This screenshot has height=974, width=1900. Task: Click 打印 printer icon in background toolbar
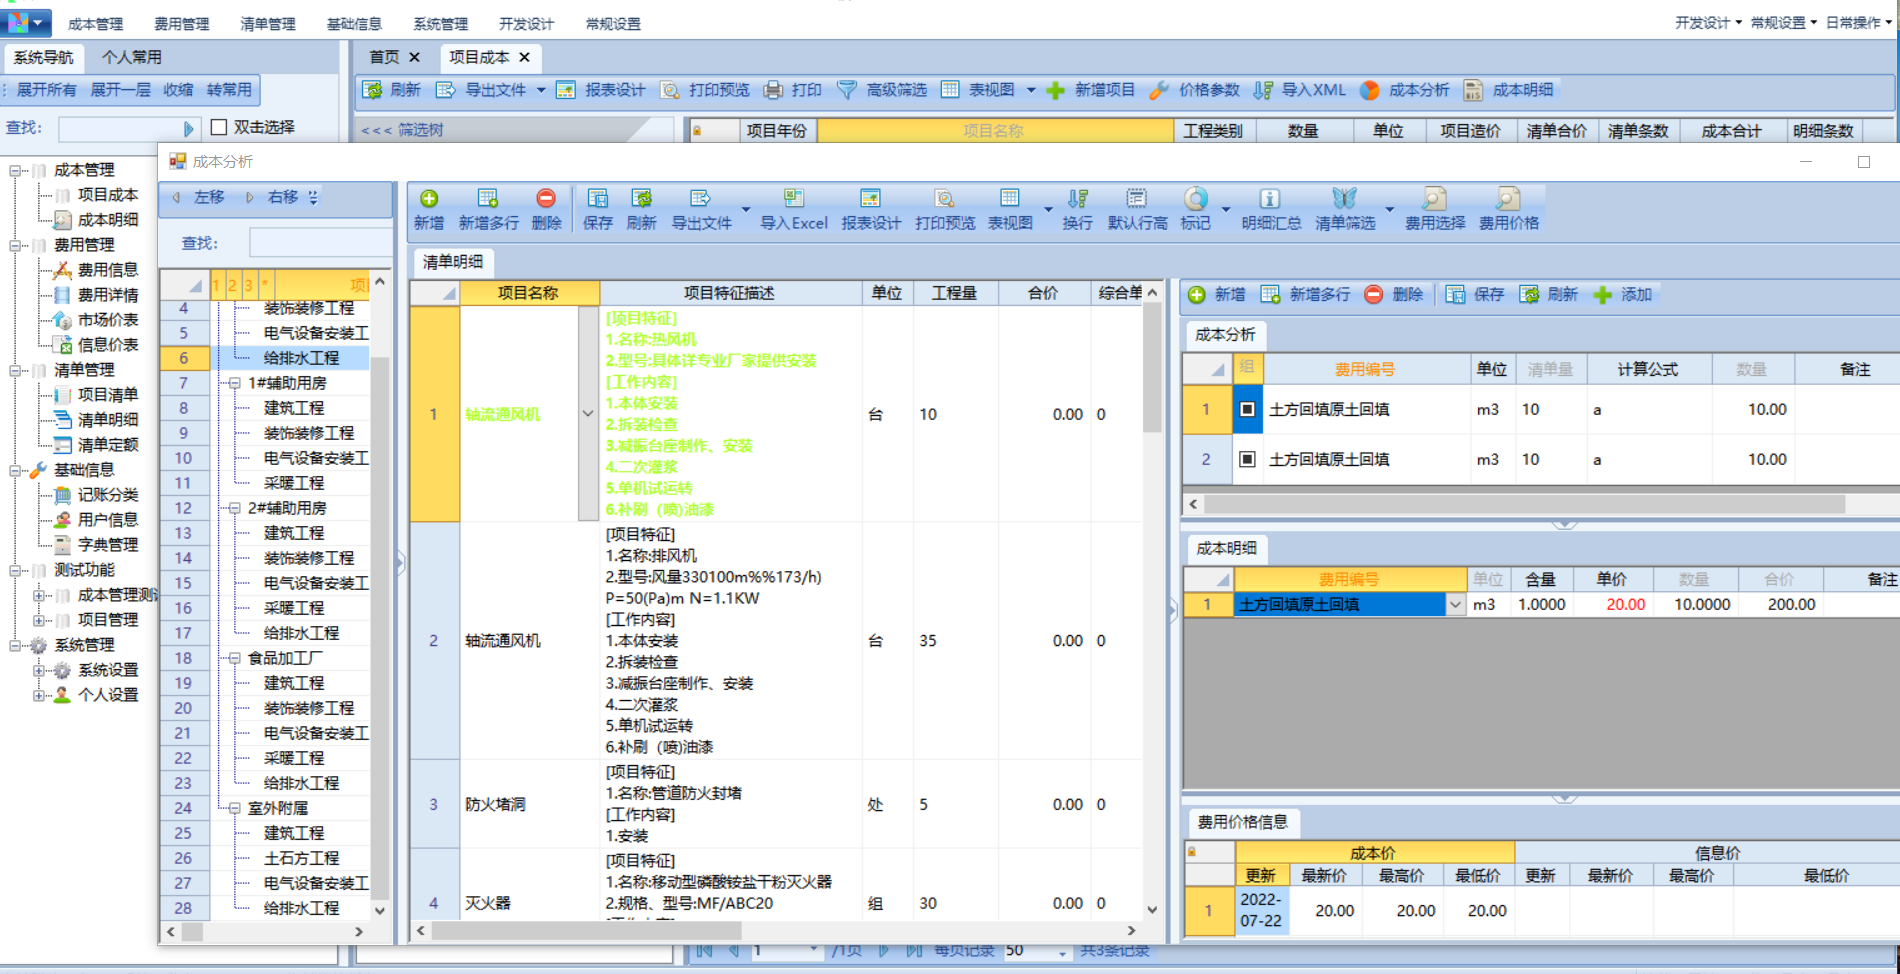(x=773, y=90)
